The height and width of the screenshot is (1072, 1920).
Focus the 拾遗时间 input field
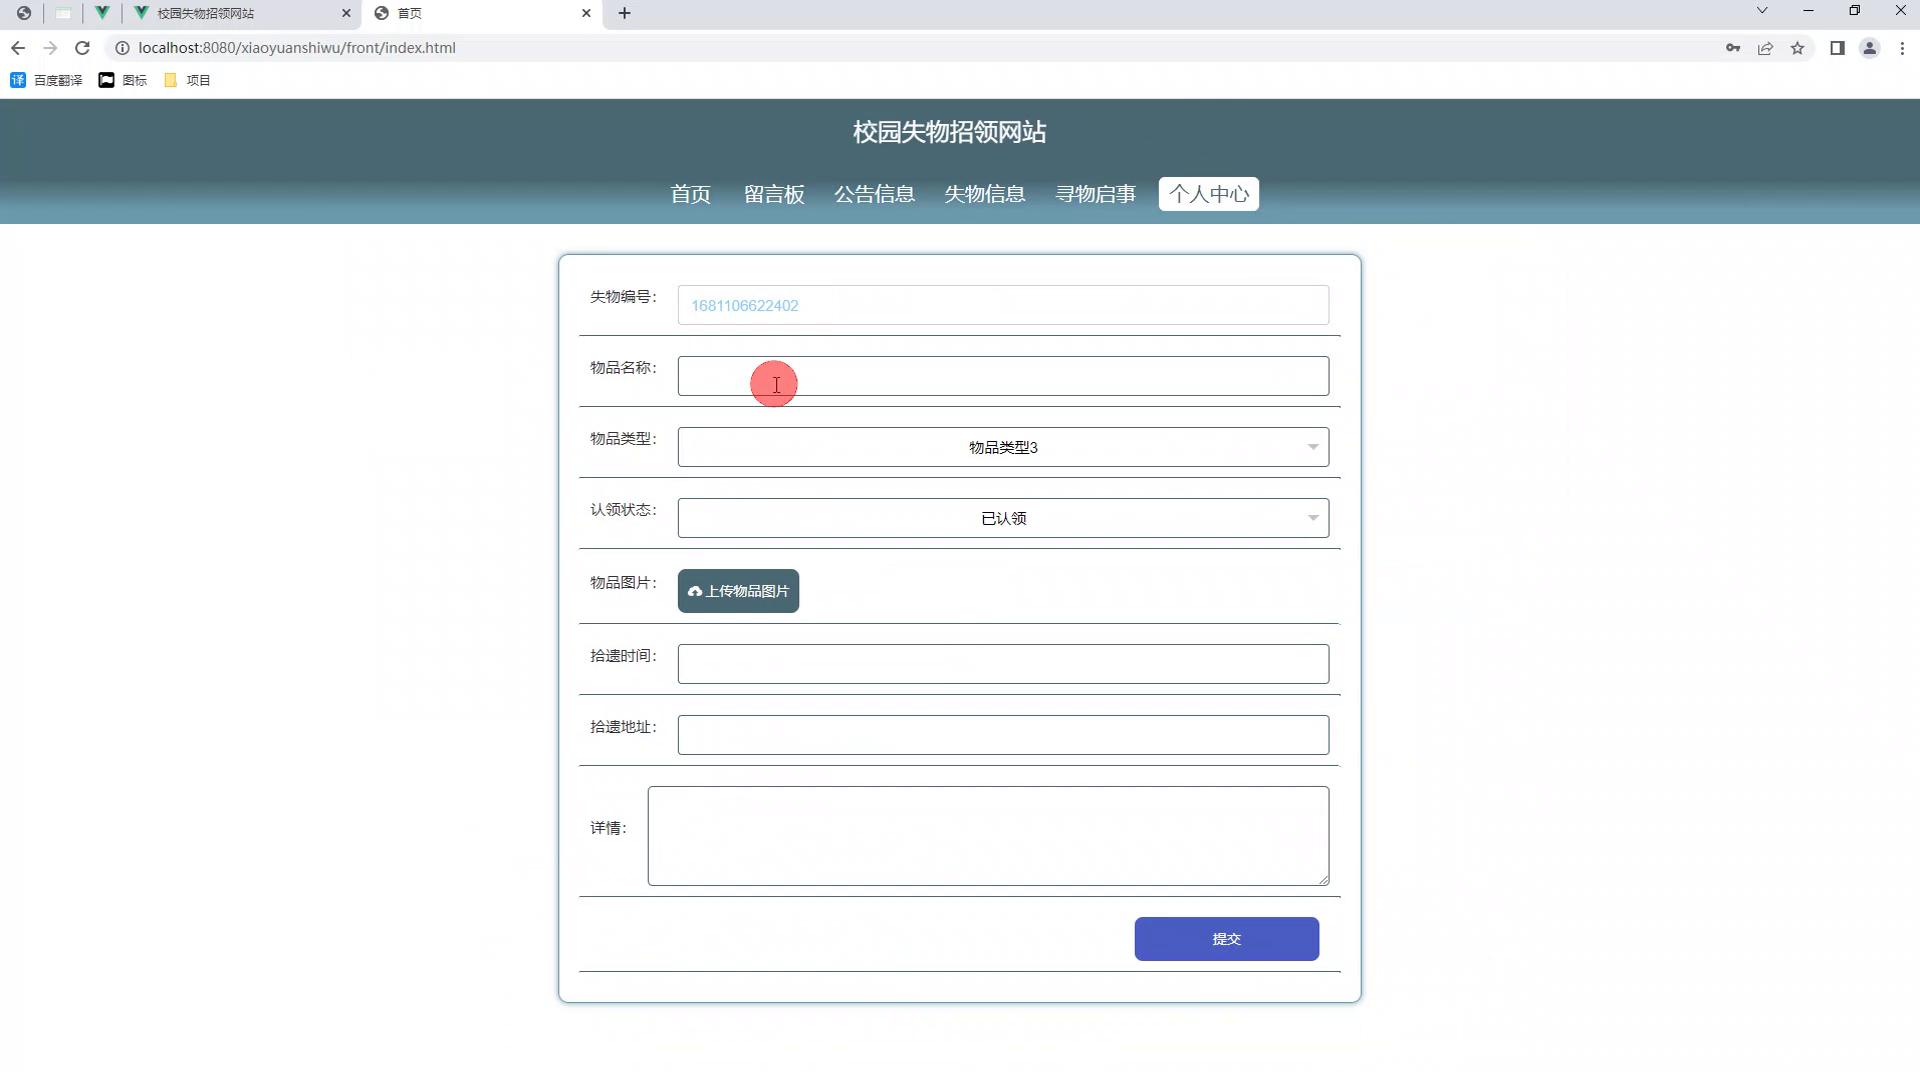[1003, 664]
